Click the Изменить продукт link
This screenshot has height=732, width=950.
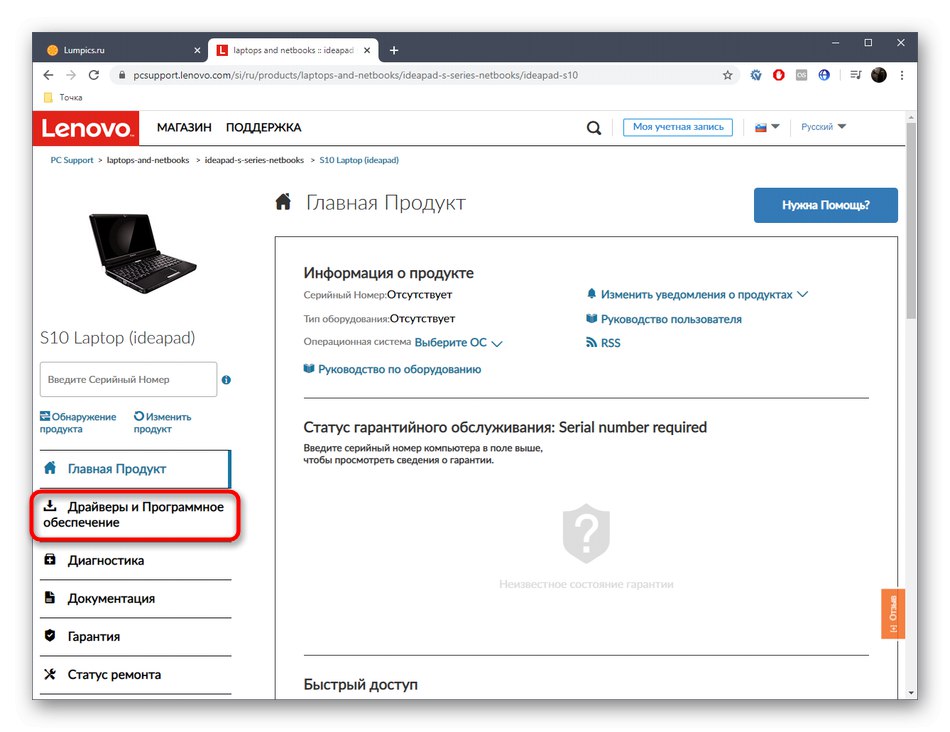click(162, 422)
